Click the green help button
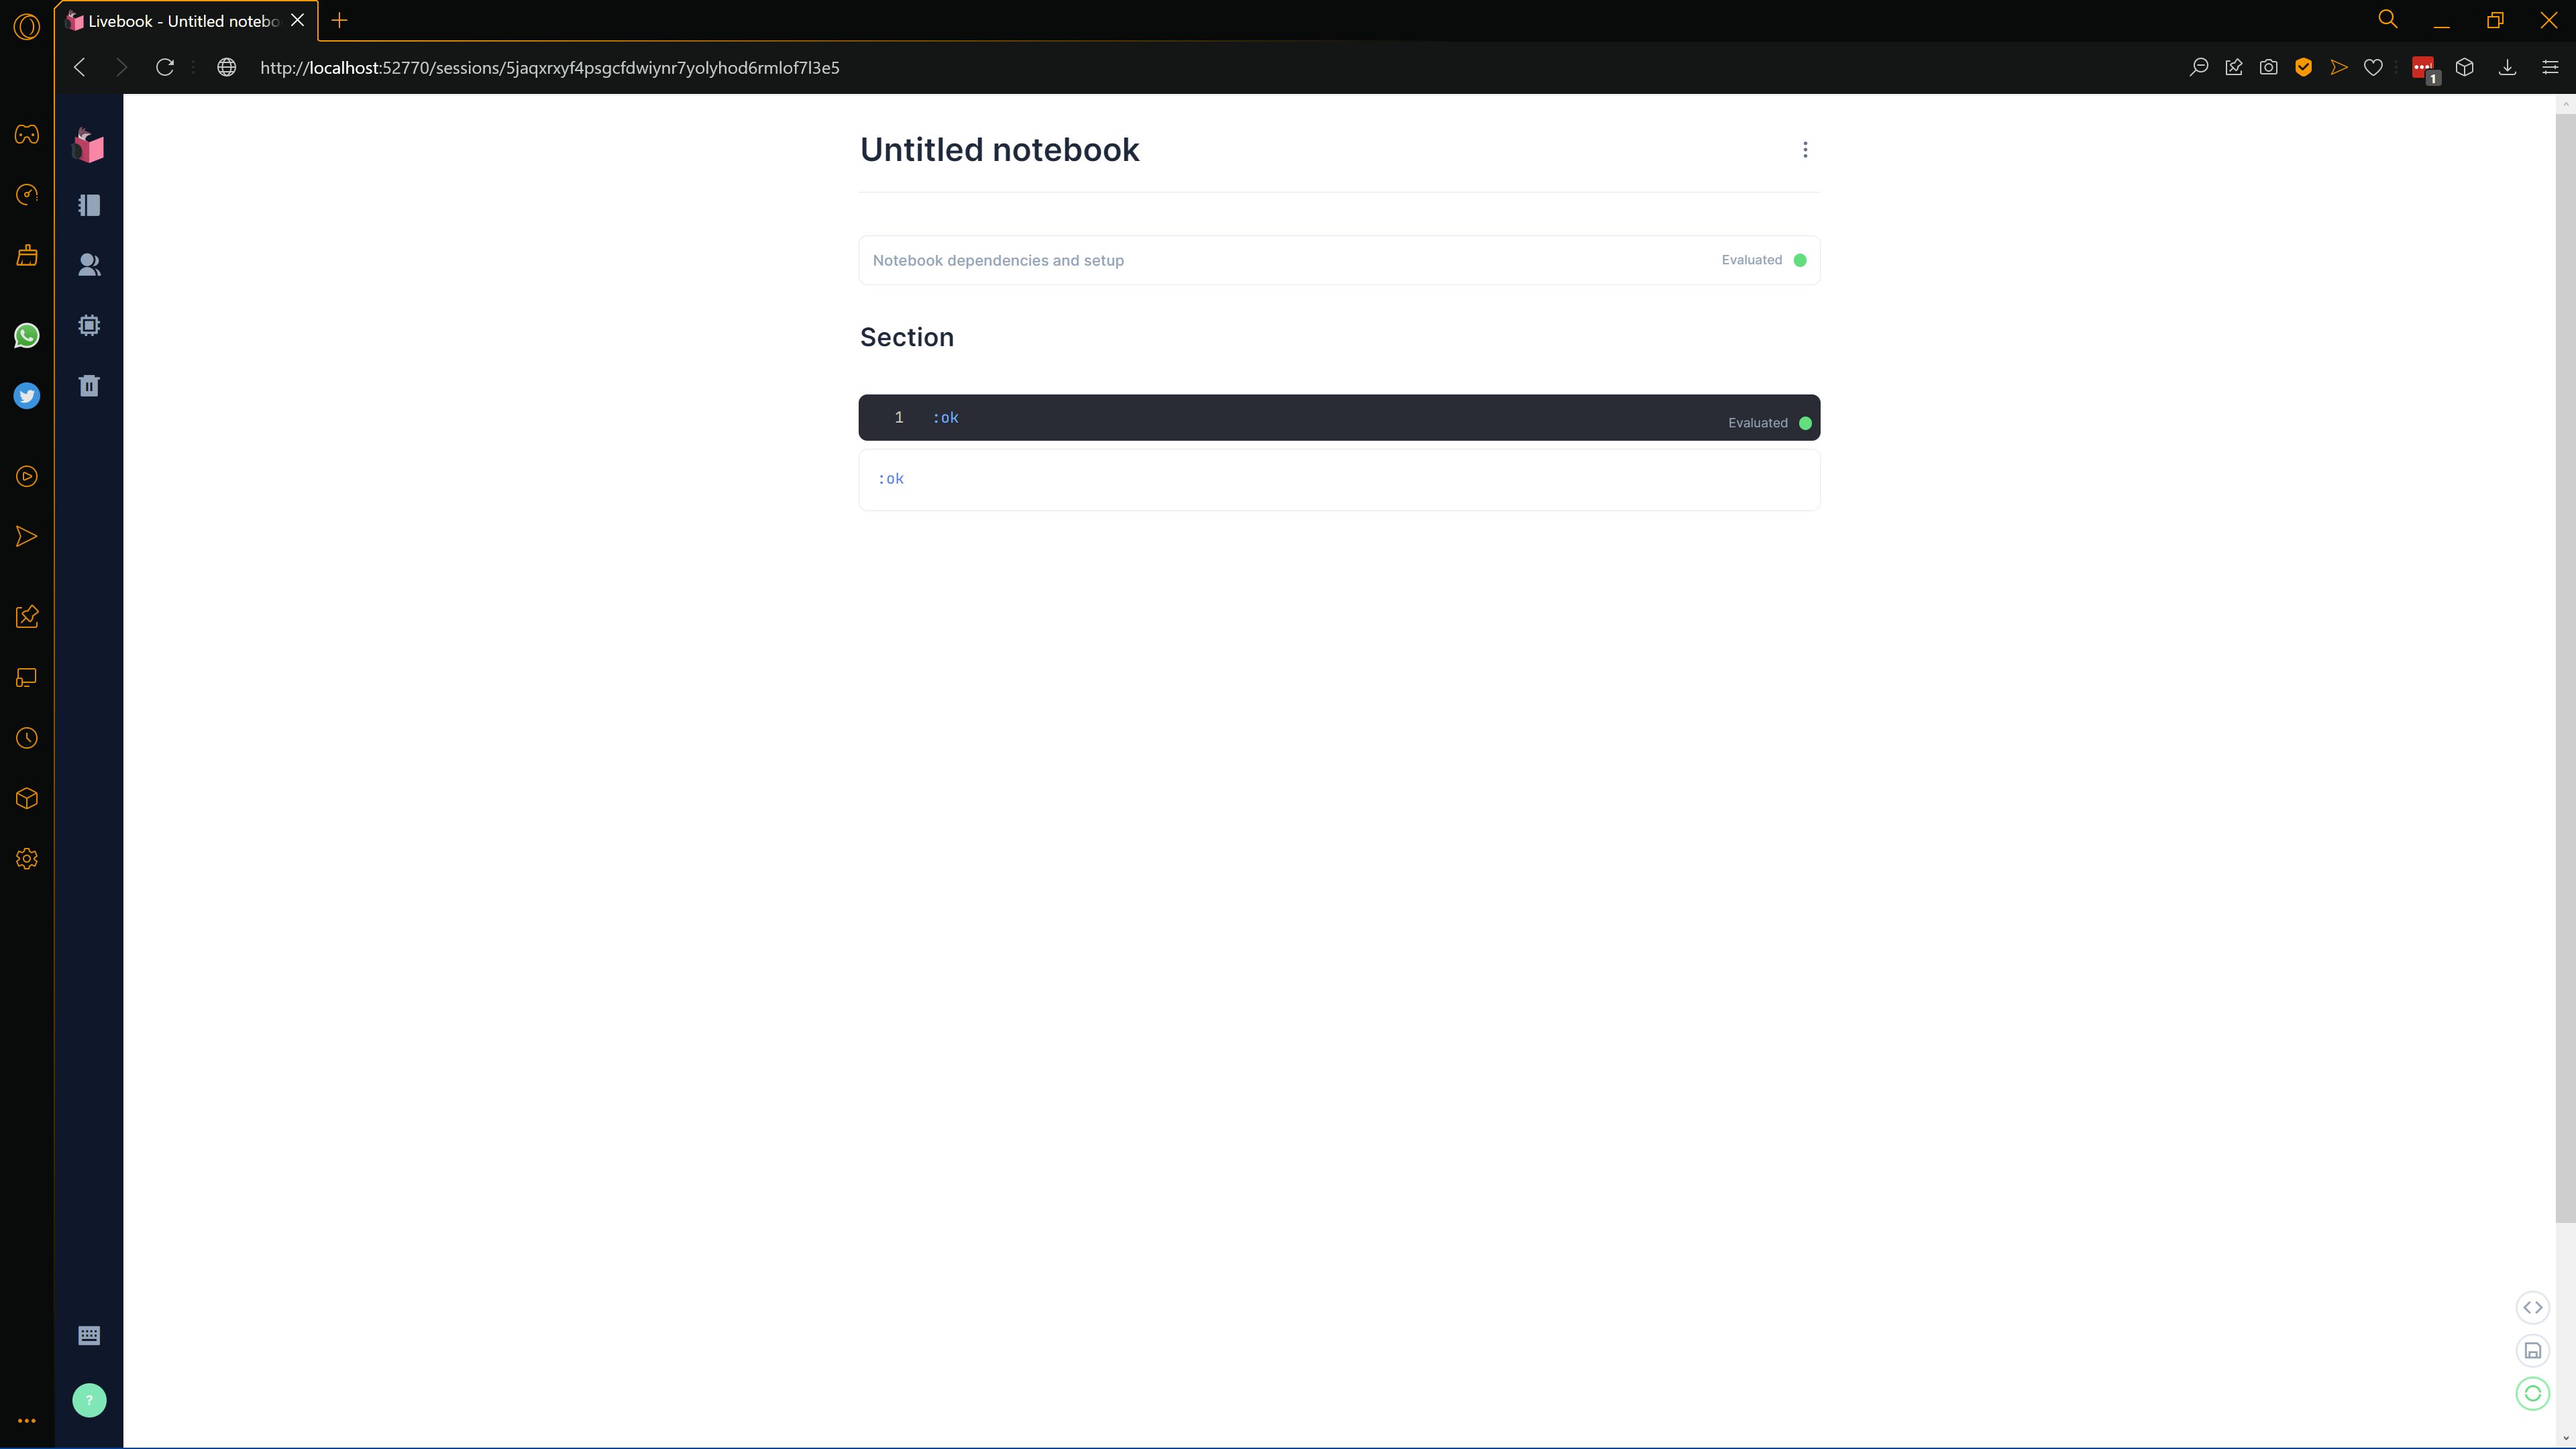The height and width of the screenshot is (1449, 2576). (89, 1400)
